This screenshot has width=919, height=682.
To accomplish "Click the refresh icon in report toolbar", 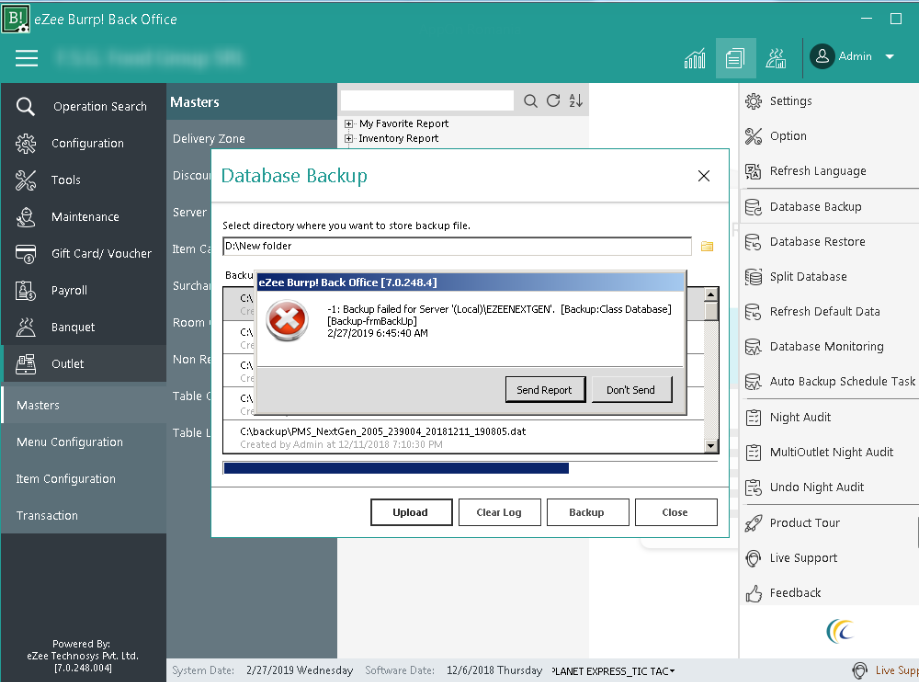I will tap(553, 101).
